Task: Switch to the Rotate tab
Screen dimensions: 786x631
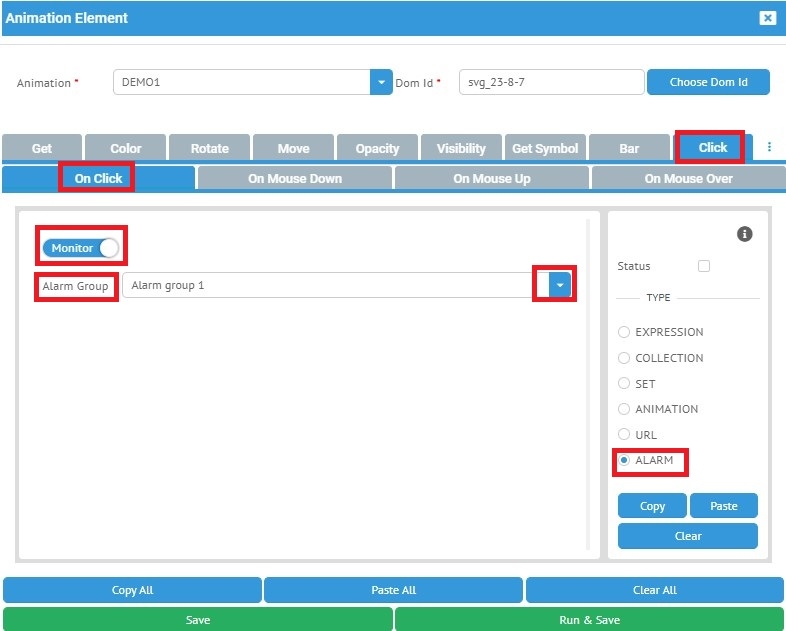Action: tap(210, 148)
